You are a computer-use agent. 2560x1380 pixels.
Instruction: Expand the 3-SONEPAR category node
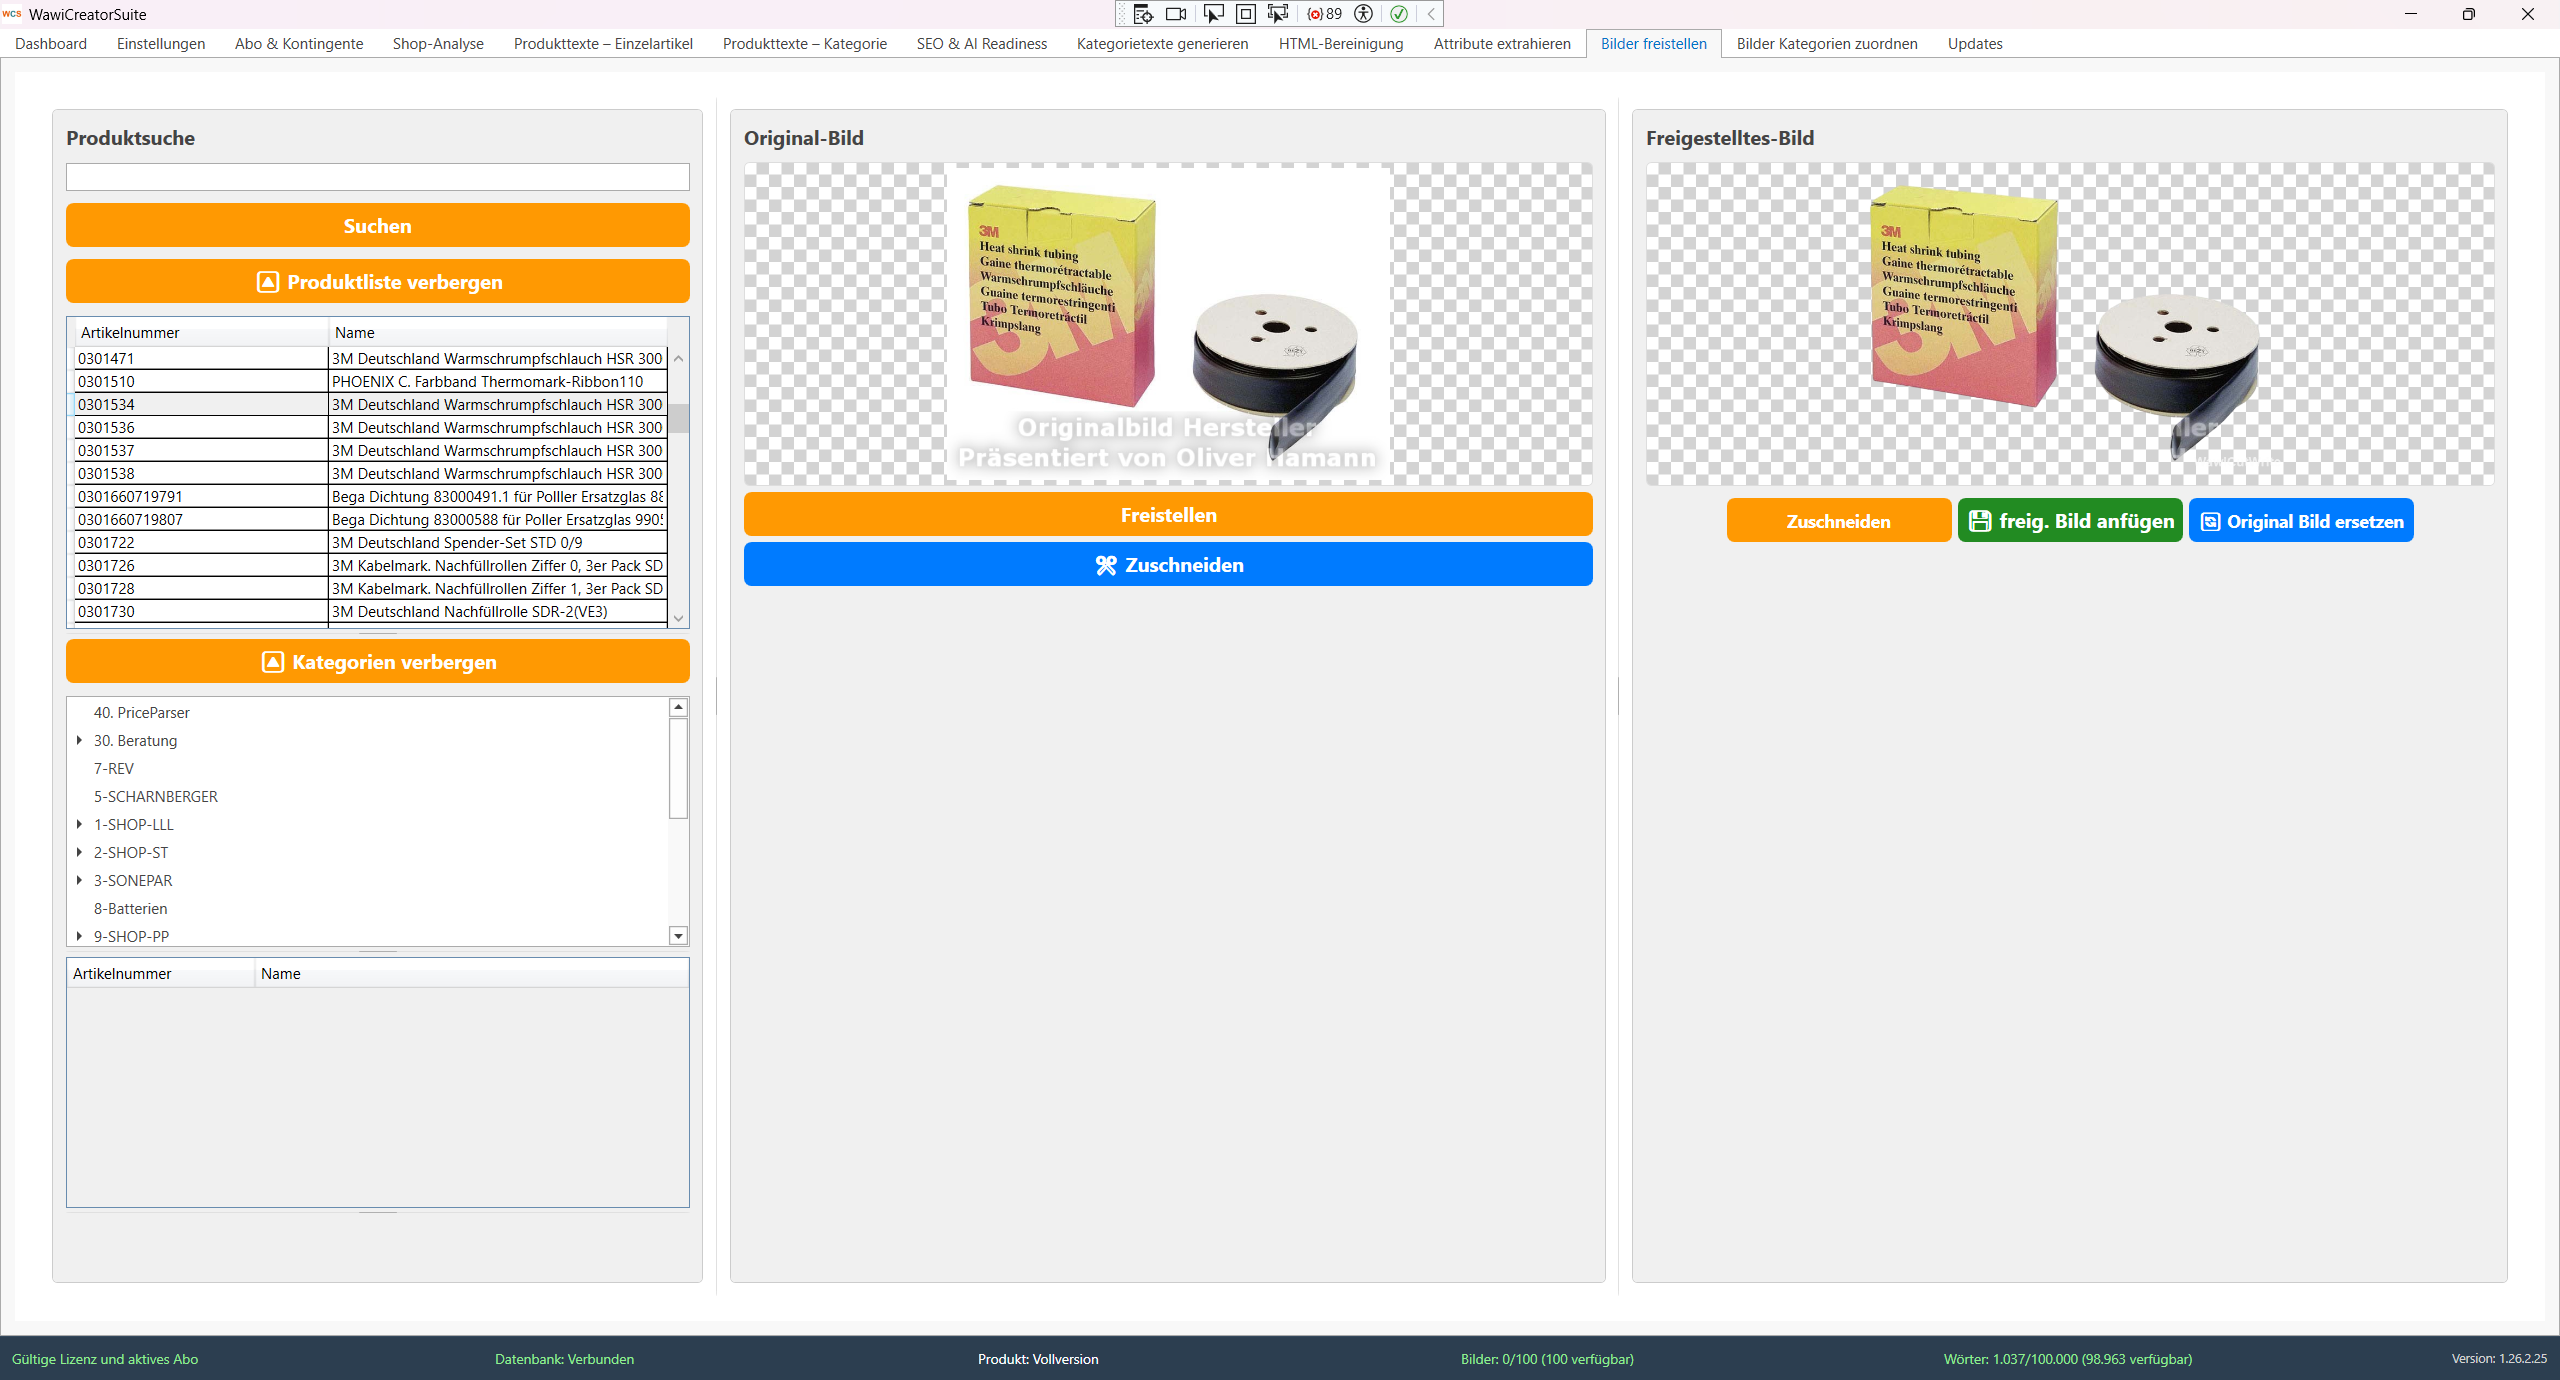(x=79, y=881)
